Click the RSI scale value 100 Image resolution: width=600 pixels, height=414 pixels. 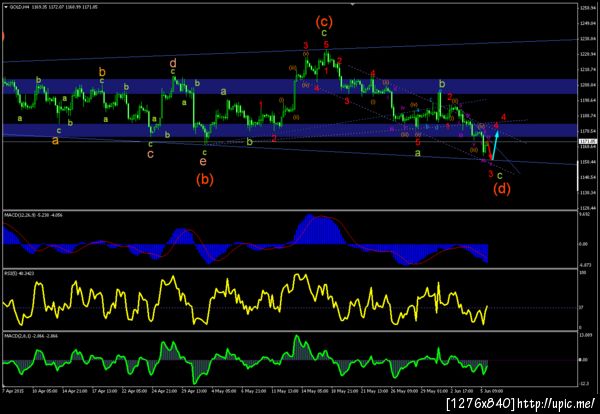click(581, 273)
